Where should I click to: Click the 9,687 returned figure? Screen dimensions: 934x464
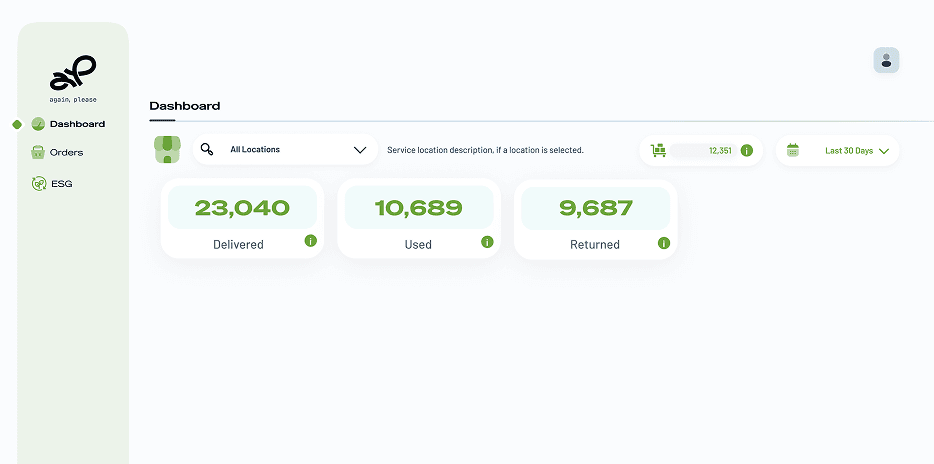pyautogui.click(x=596, y=208)
